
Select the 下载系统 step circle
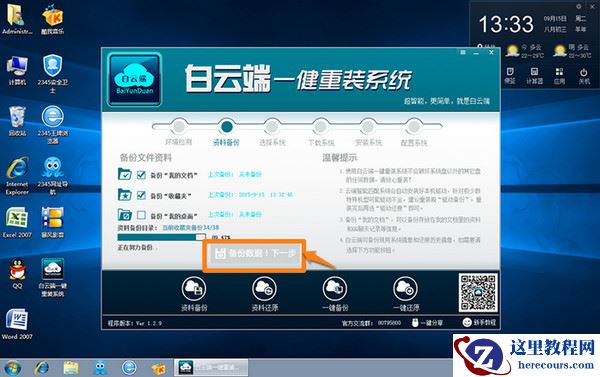tap(321, 126)
